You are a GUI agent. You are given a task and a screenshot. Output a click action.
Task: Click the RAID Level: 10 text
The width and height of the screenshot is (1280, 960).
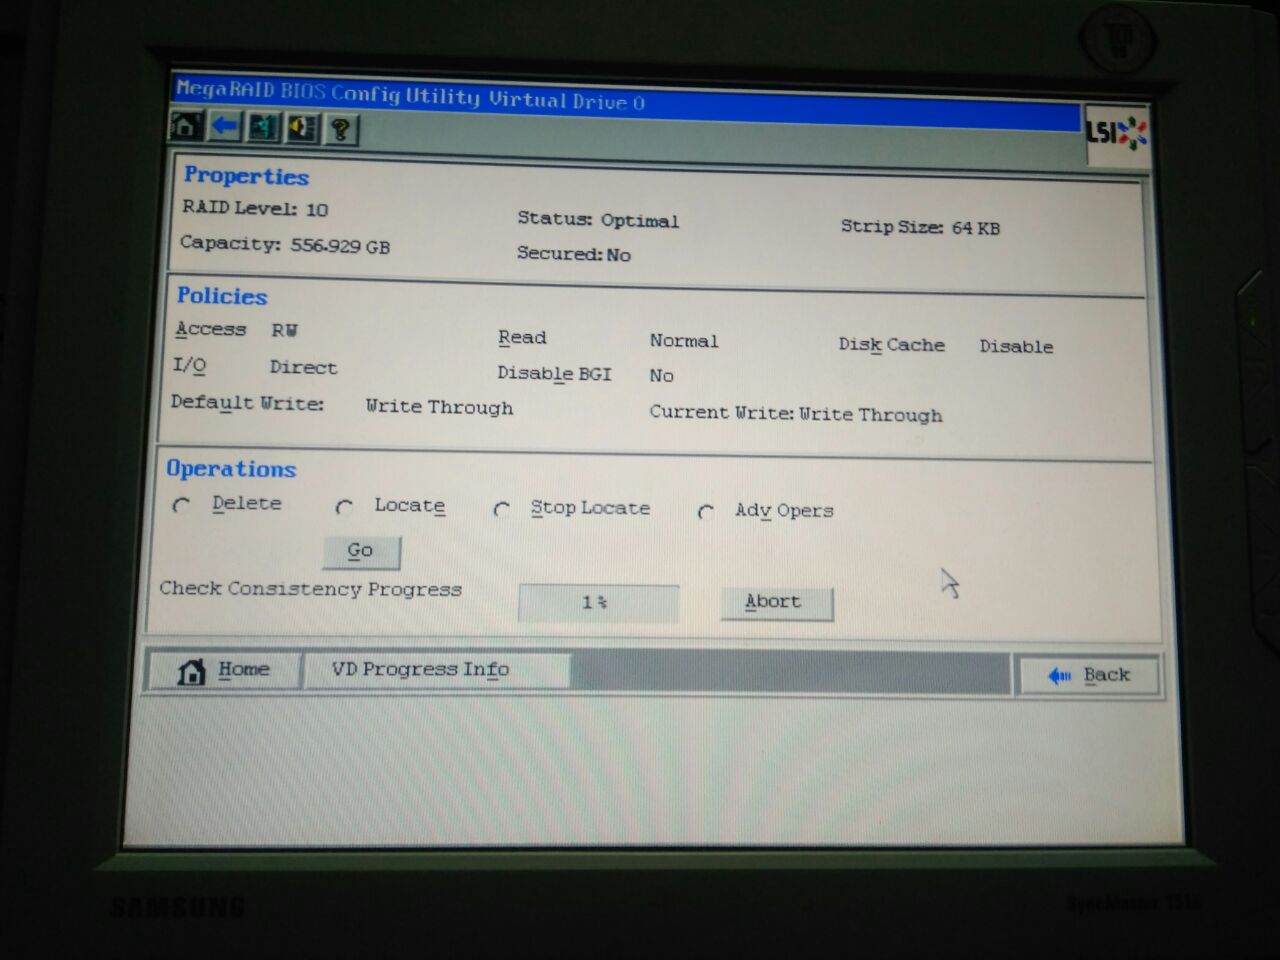point(255,208)
